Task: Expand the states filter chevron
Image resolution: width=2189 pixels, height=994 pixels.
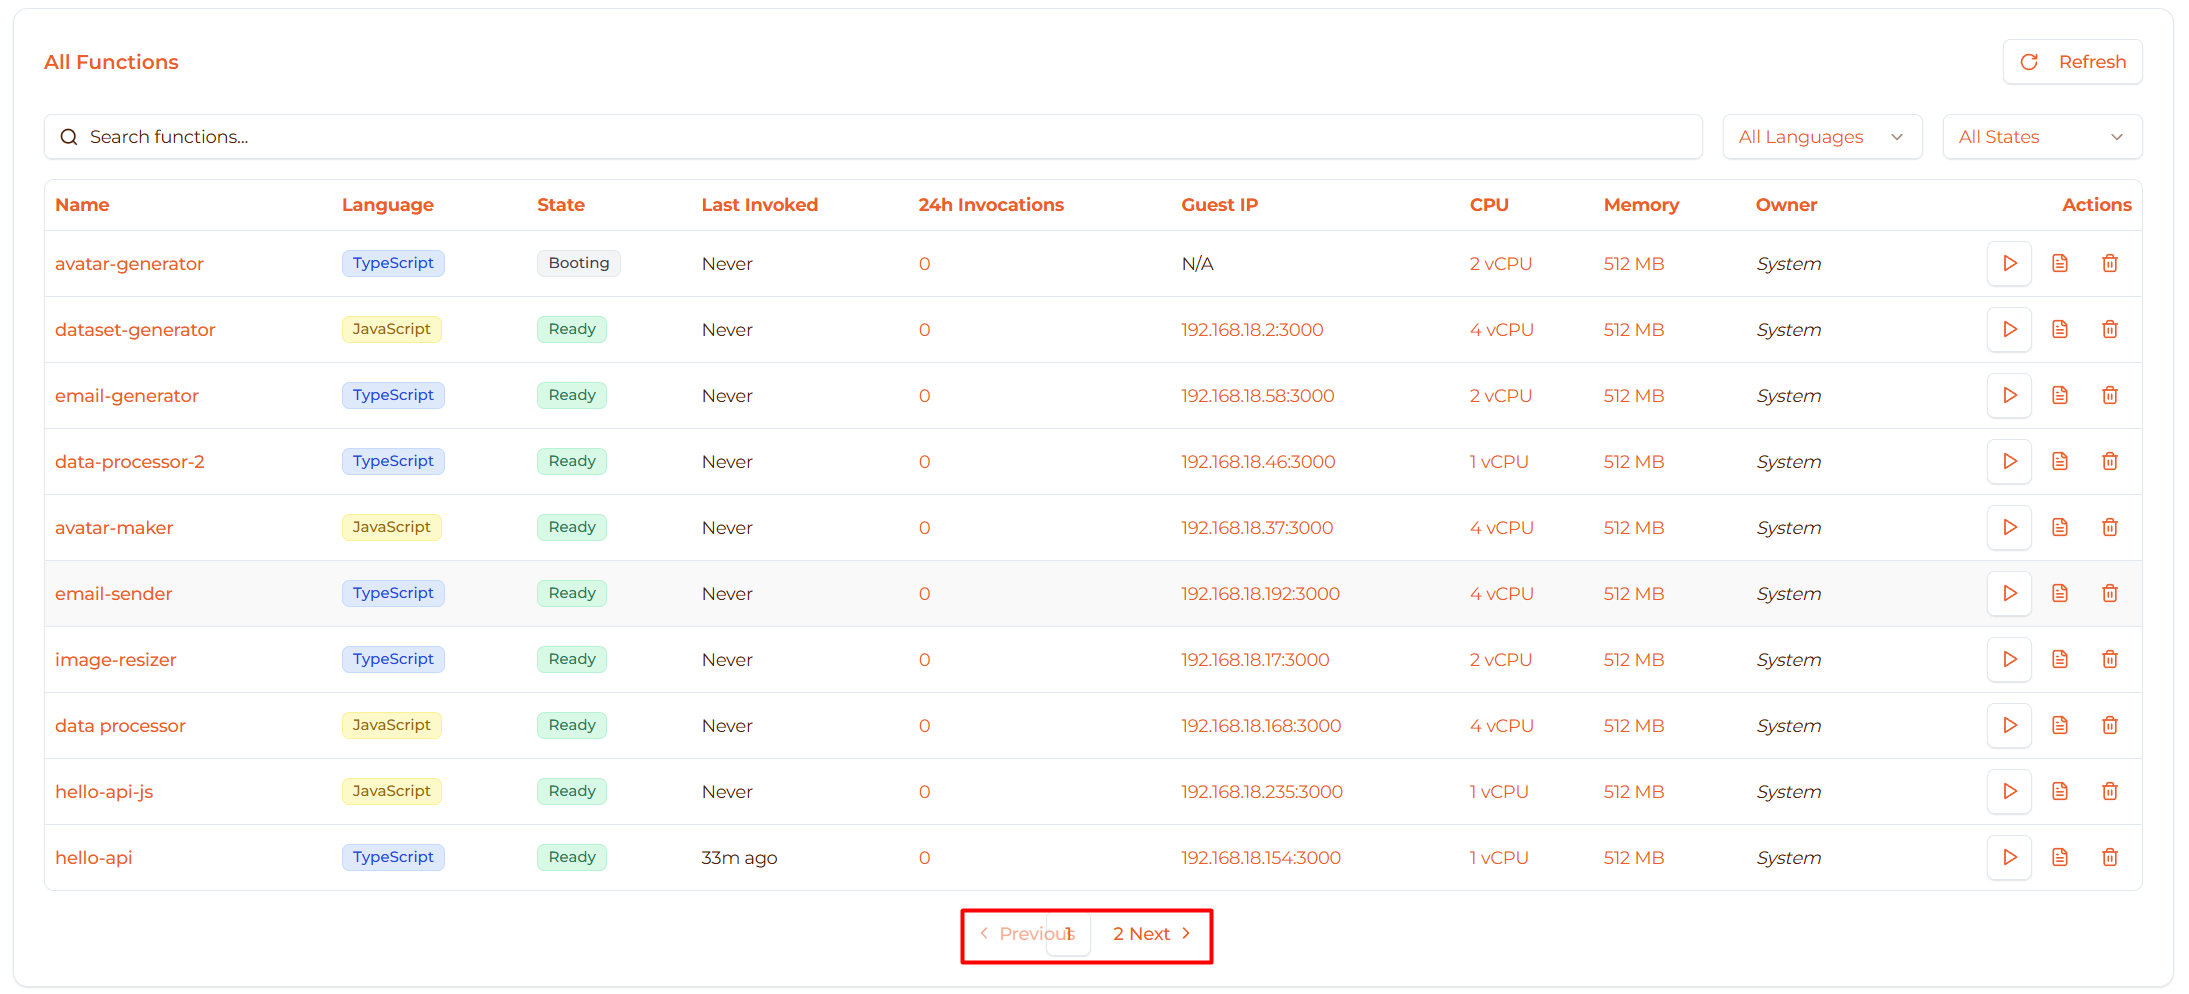Action: 2117,137
